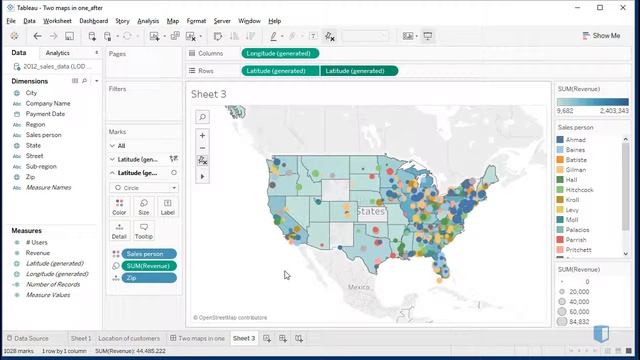Screen dimensions: 640x360
Task: Select the Company Name dimension
Action: [48, 104]
